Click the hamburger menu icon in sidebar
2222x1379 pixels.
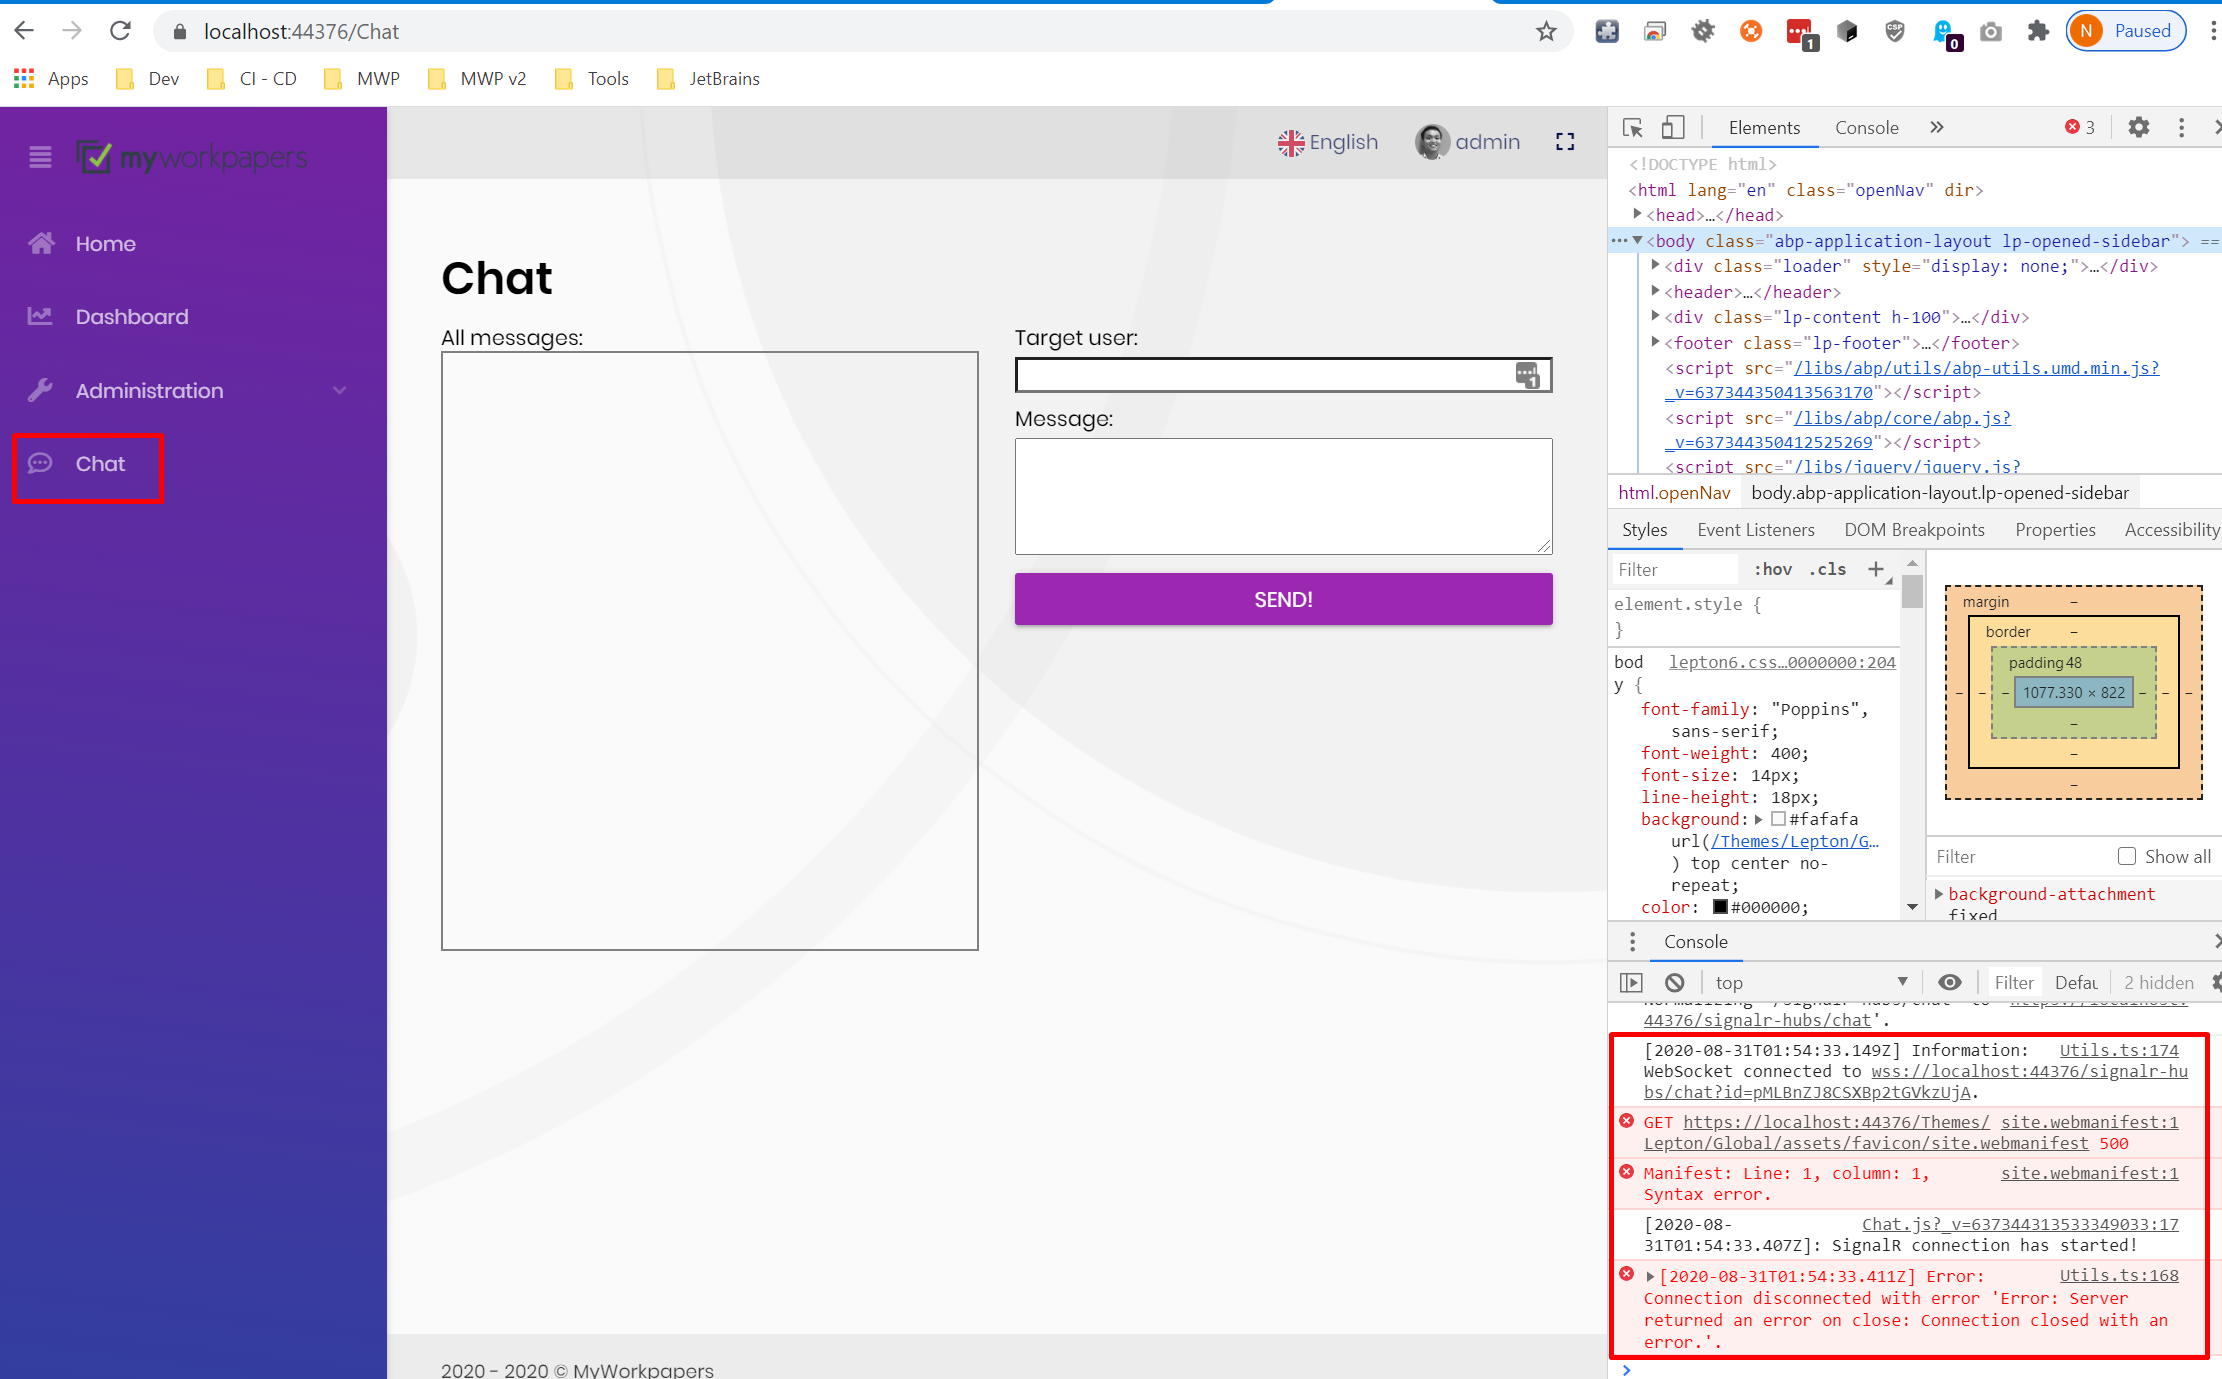click(40, 157)
